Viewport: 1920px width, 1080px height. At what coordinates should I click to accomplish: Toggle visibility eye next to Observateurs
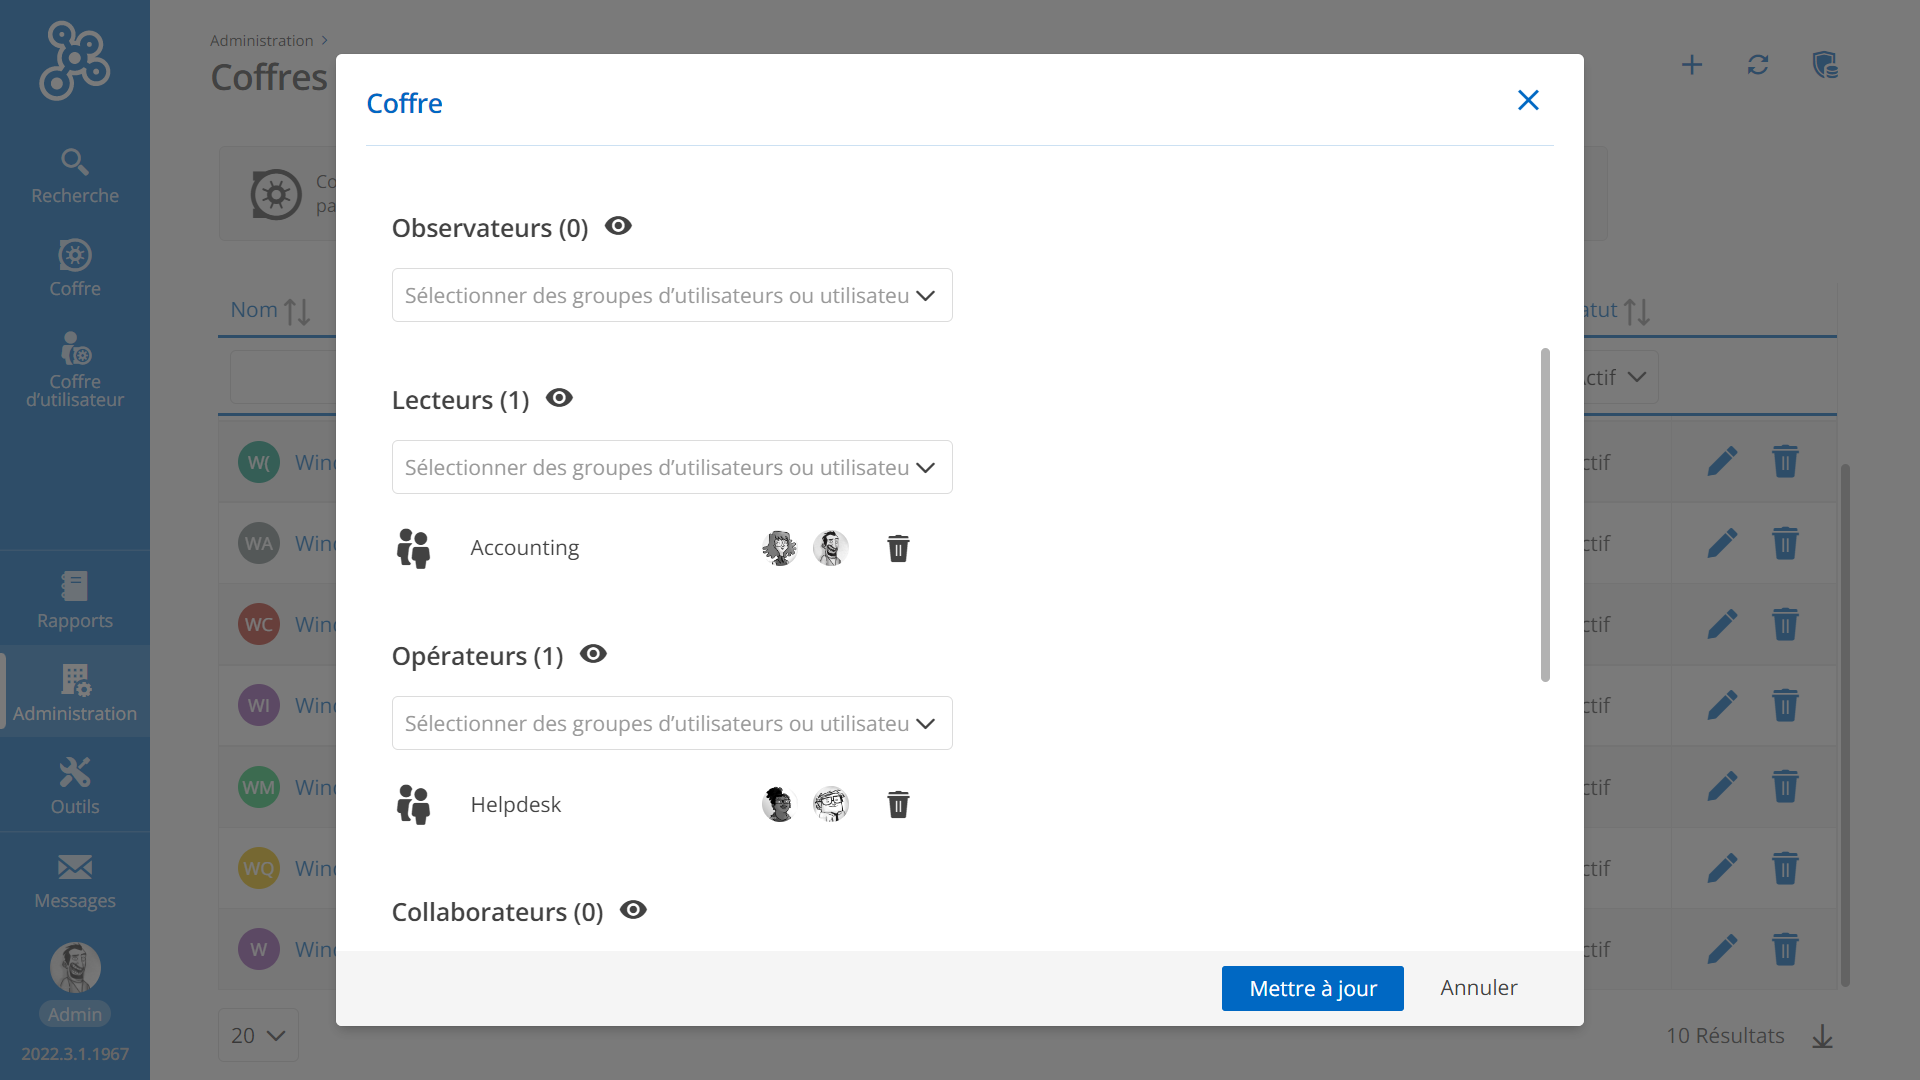coord(618,226)
